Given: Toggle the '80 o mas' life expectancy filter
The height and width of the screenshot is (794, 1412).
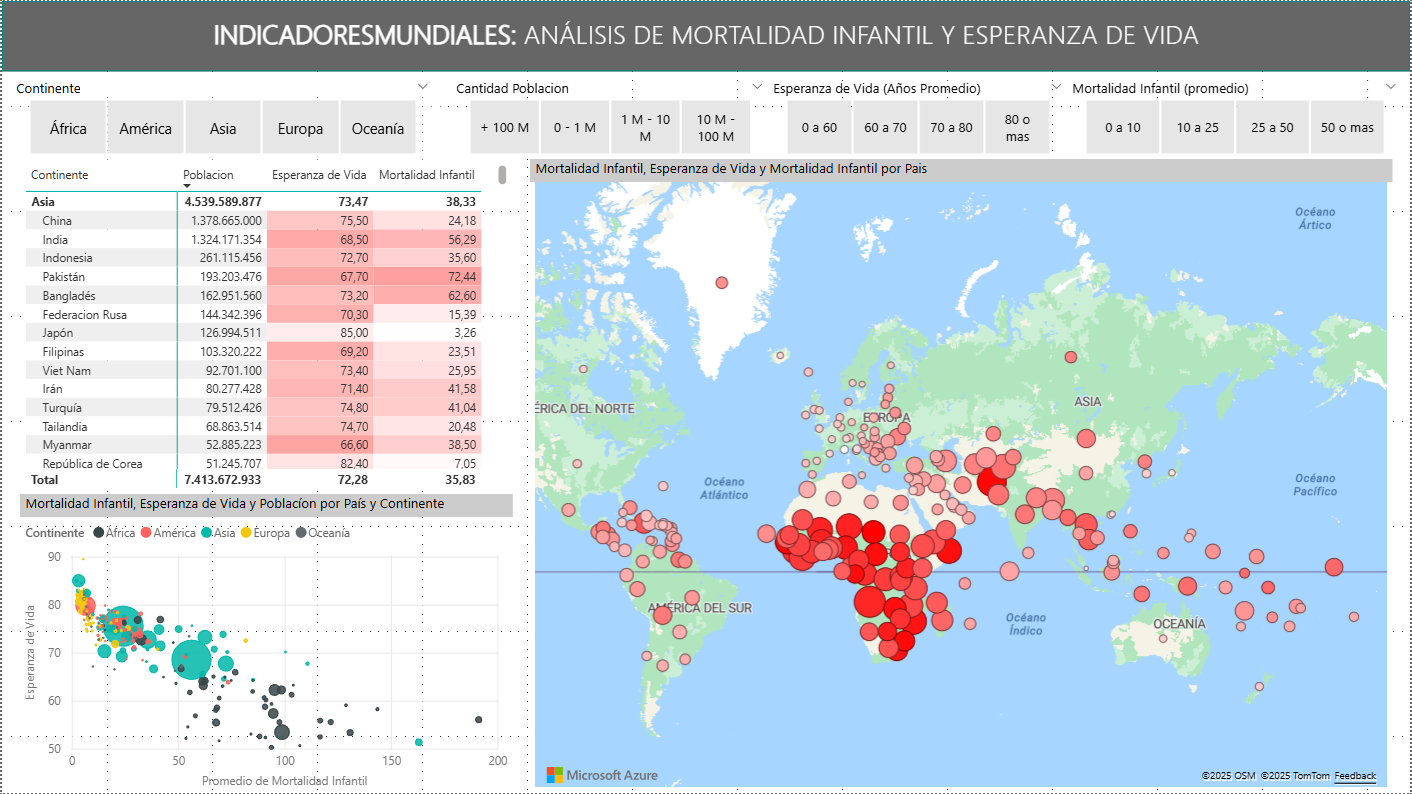Looking at the screenshot, I should [1017, 127].
